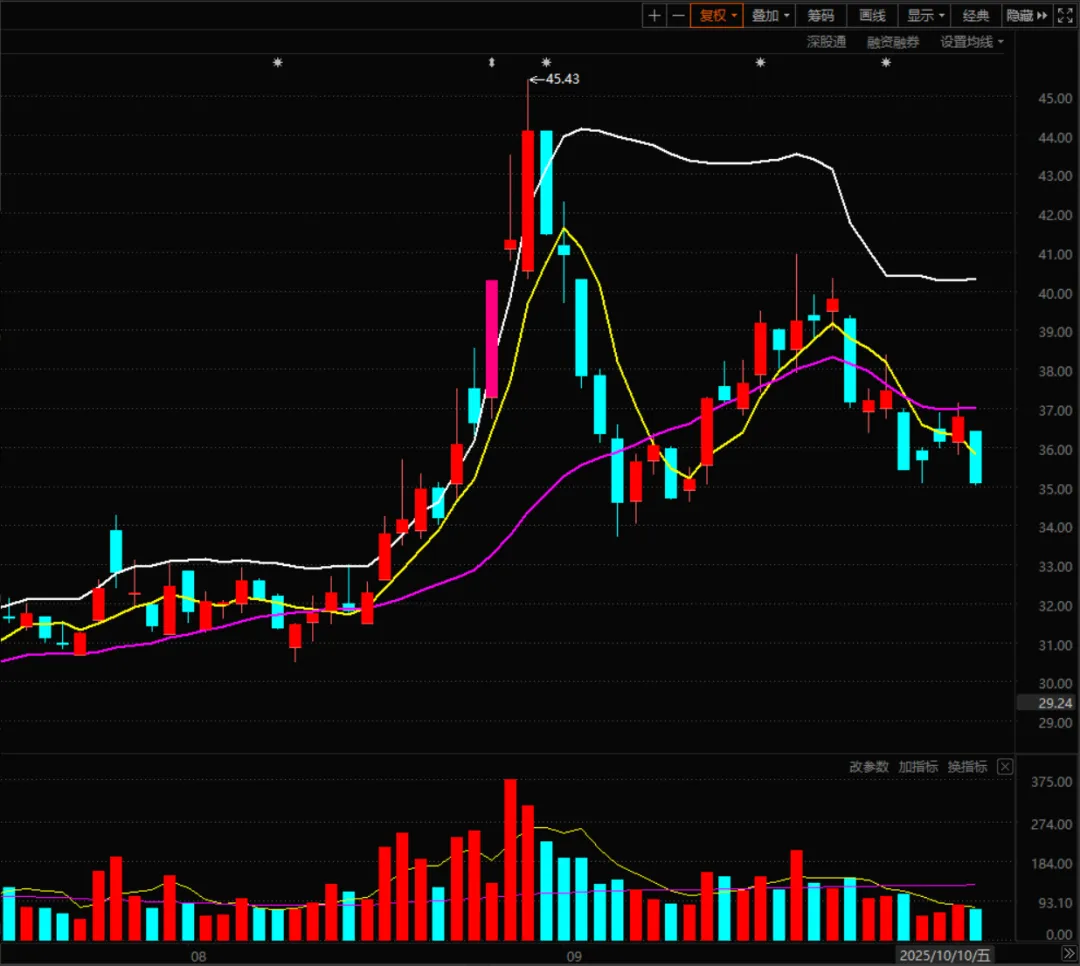Click 隐藏 to hide side panel
This screenshot has width=1080, height=966.
[1026, 15]
